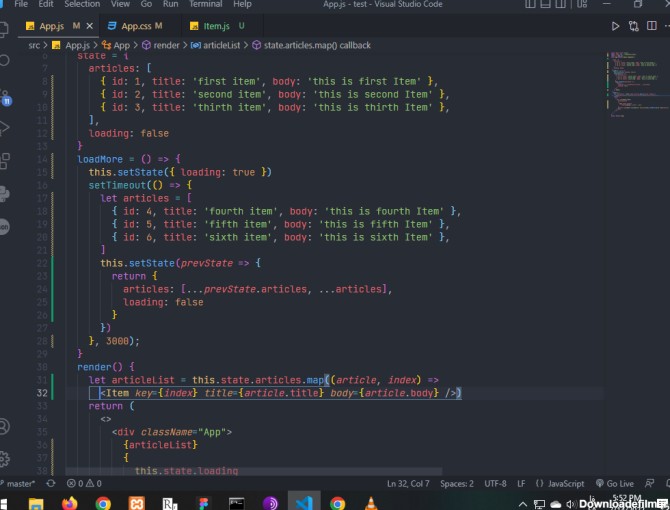Open Source Control view with 11 badge

pyautogui.click(x=5, y=98)
